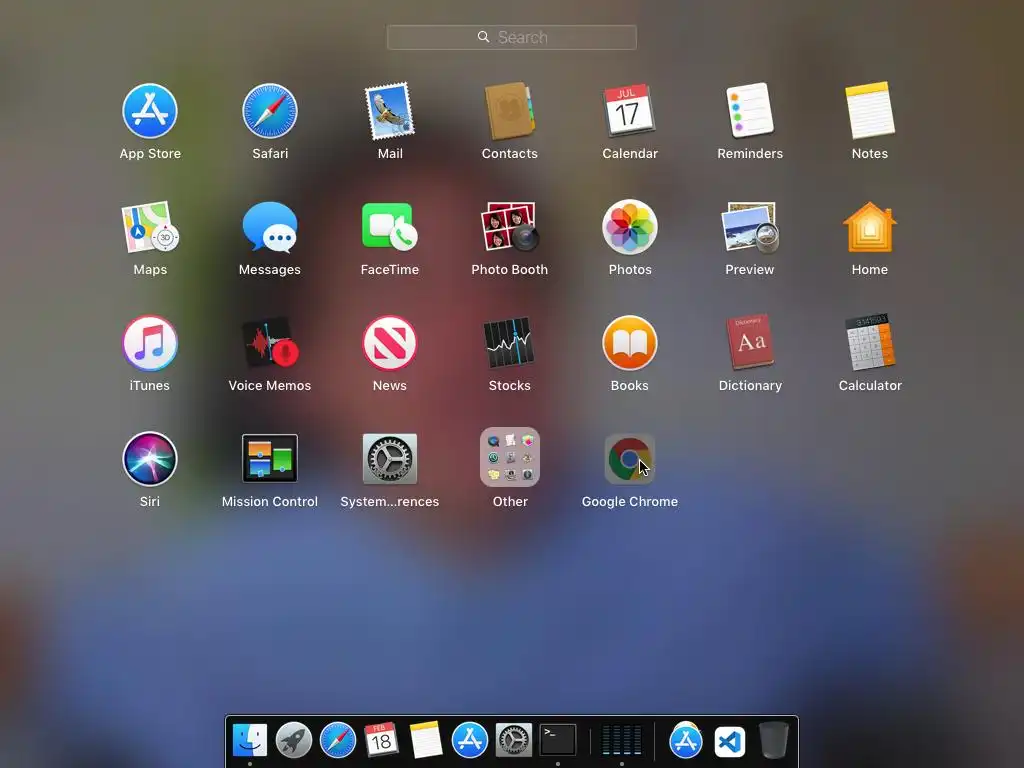Open Mission Control
Viewport: 1024px width, 768px height.
pos(270,458)
